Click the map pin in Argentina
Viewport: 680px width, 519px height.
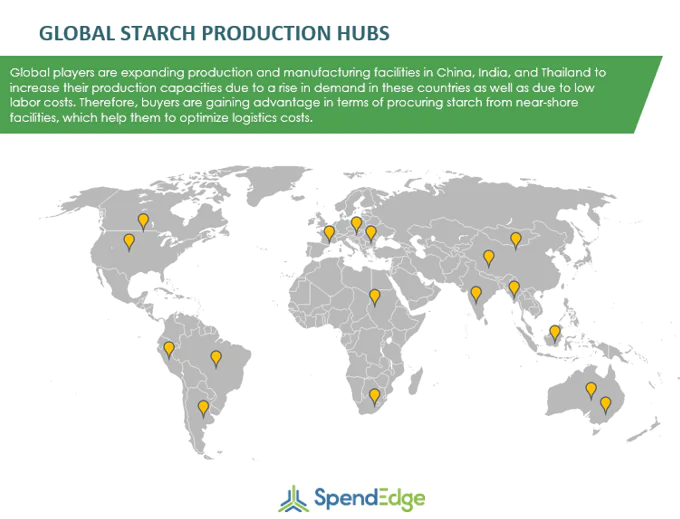203,409
